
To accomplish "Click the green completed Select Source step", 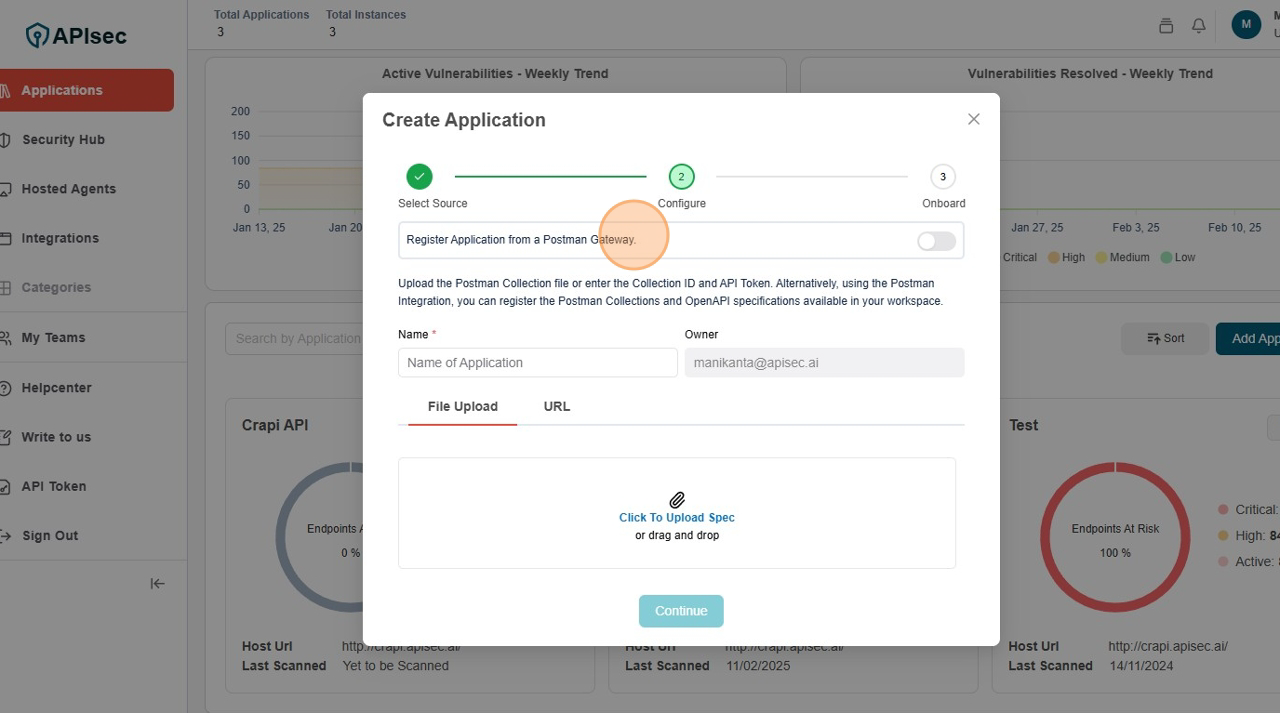I will tap(419, 177).
